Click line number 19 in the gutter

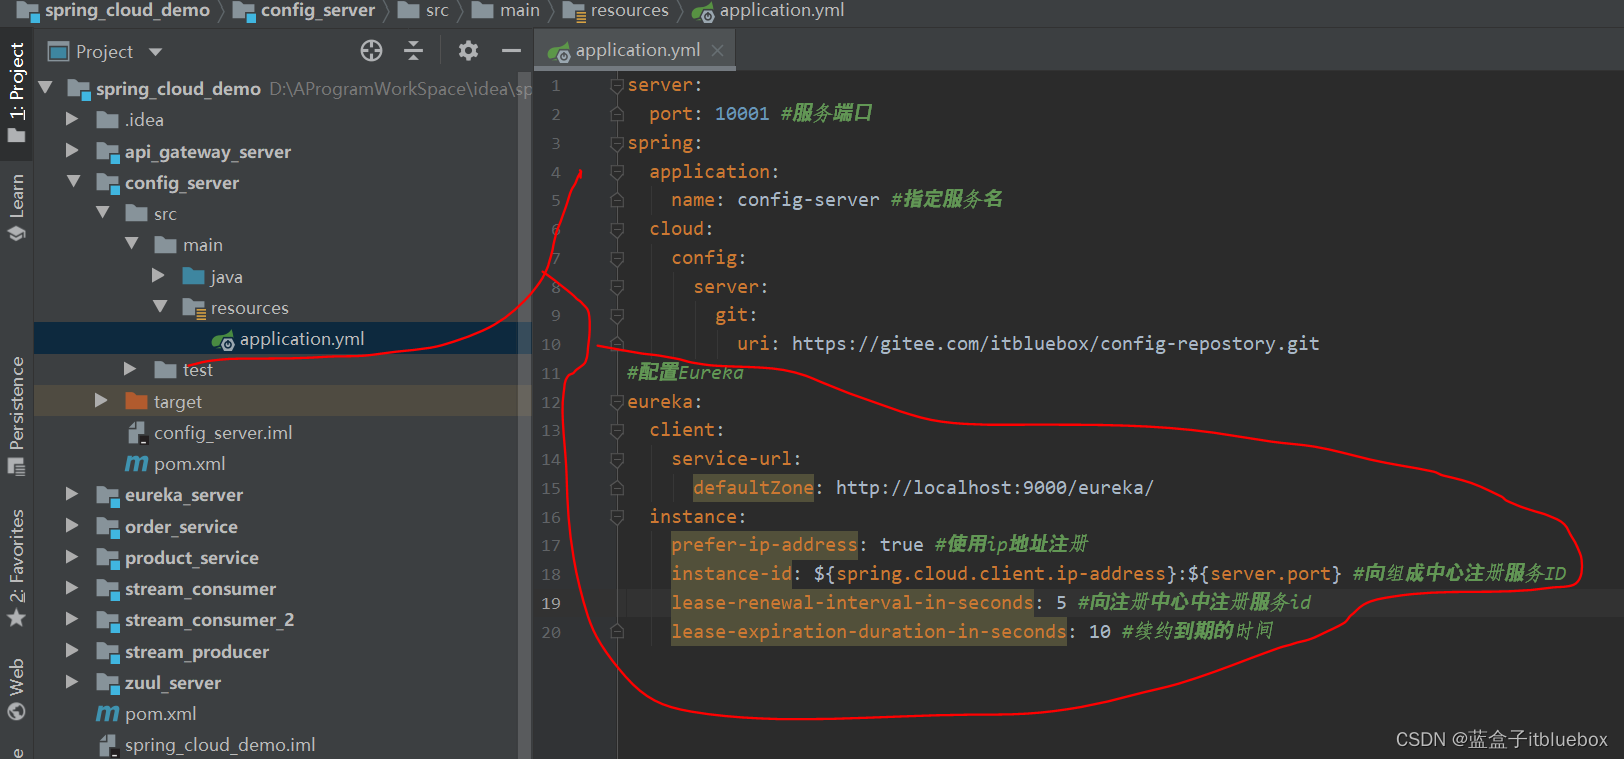coord(551,603)
